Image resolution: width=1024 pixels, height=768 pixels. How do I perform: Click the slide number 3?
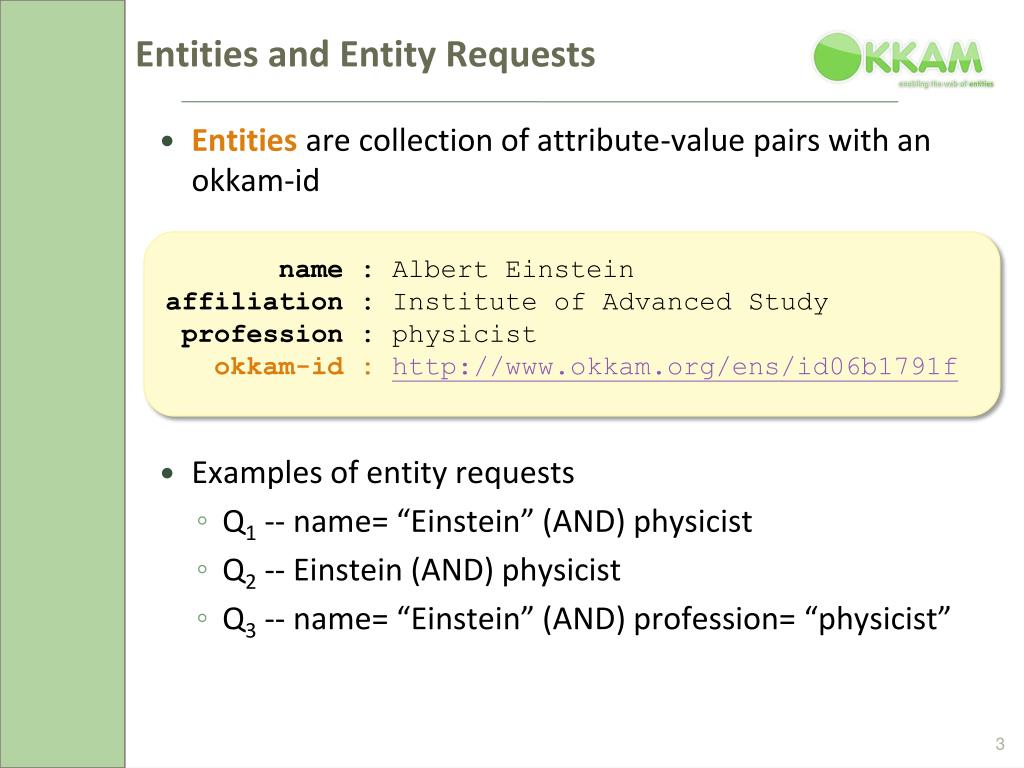click(x=999, y=743)
